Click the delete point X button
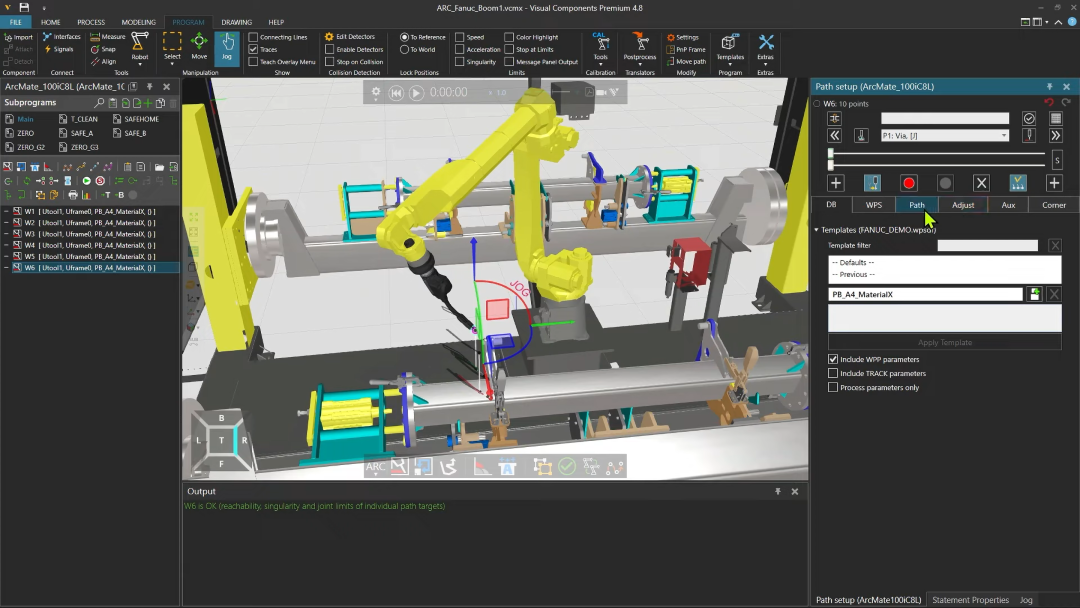 pos(982,183)
